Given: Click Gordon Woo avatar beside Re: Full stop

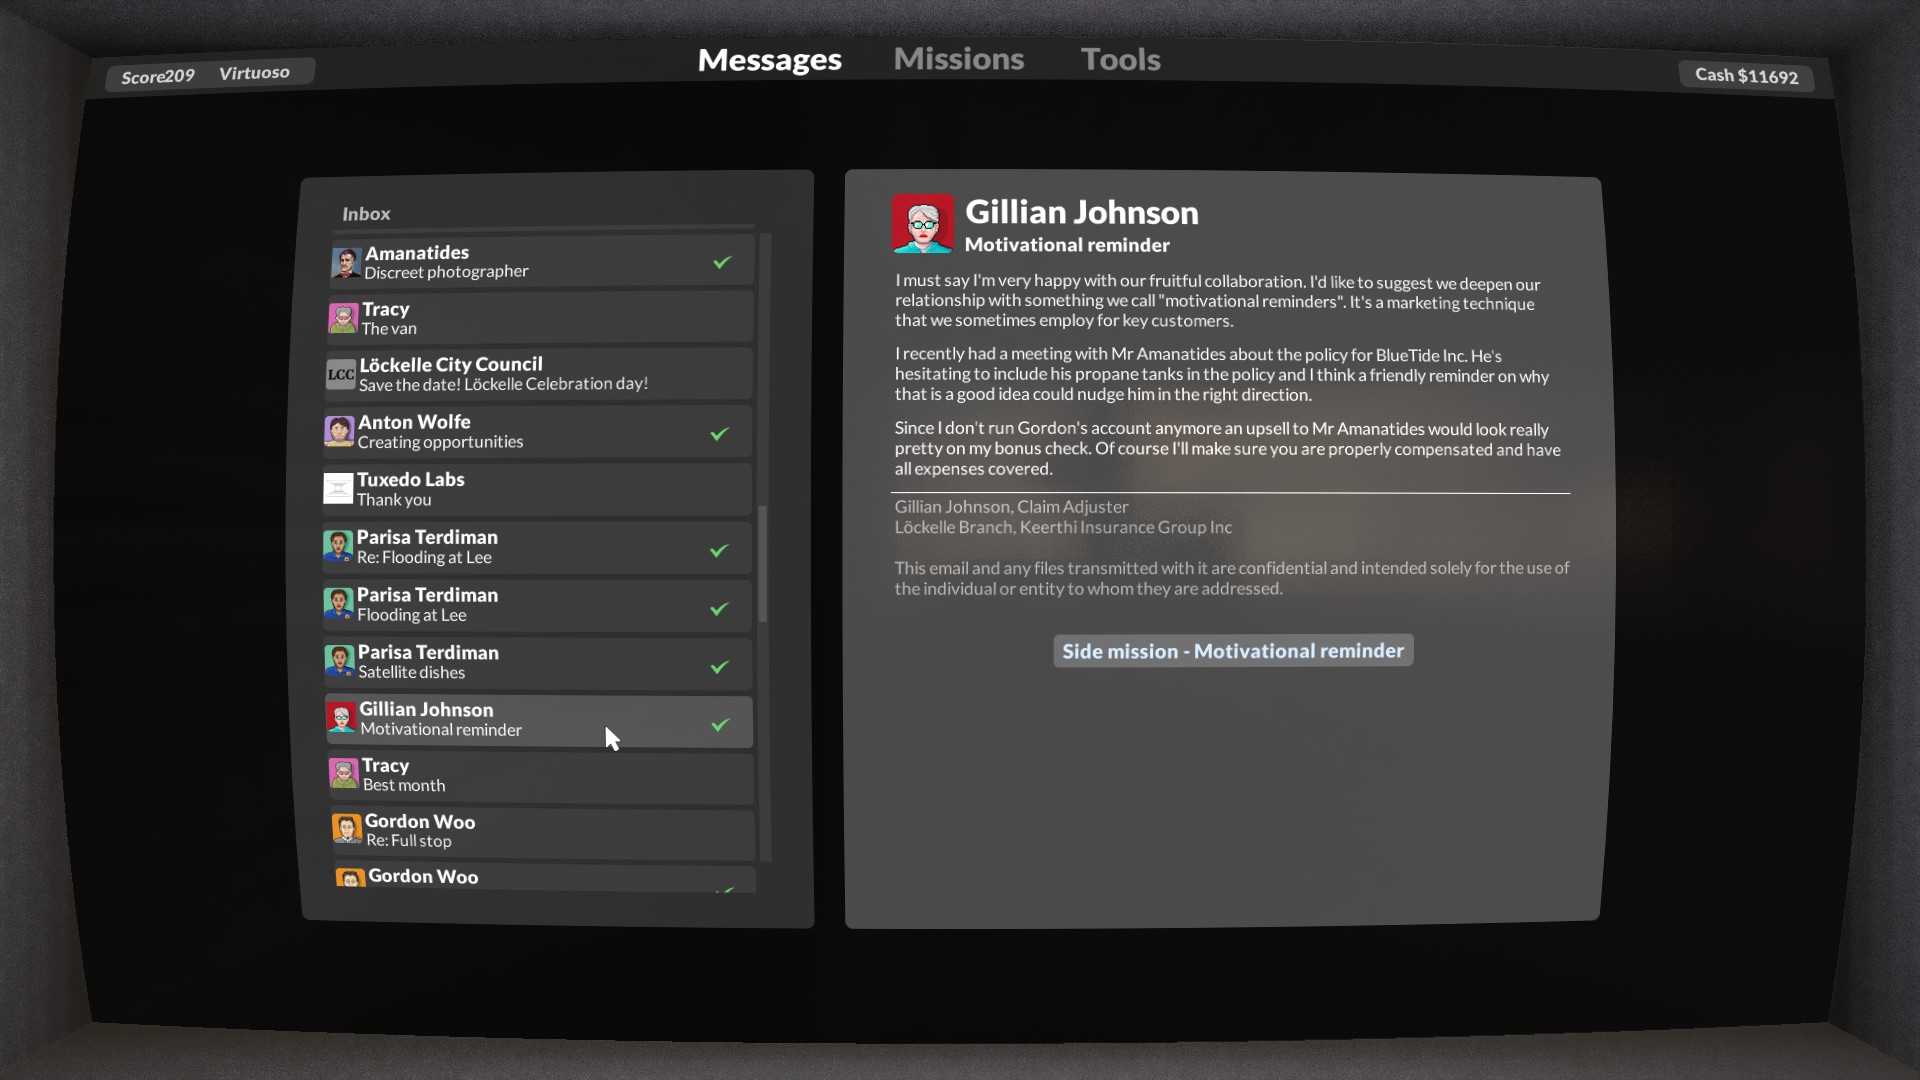Looking at the screenshot, I should click(x=347, y=829).
